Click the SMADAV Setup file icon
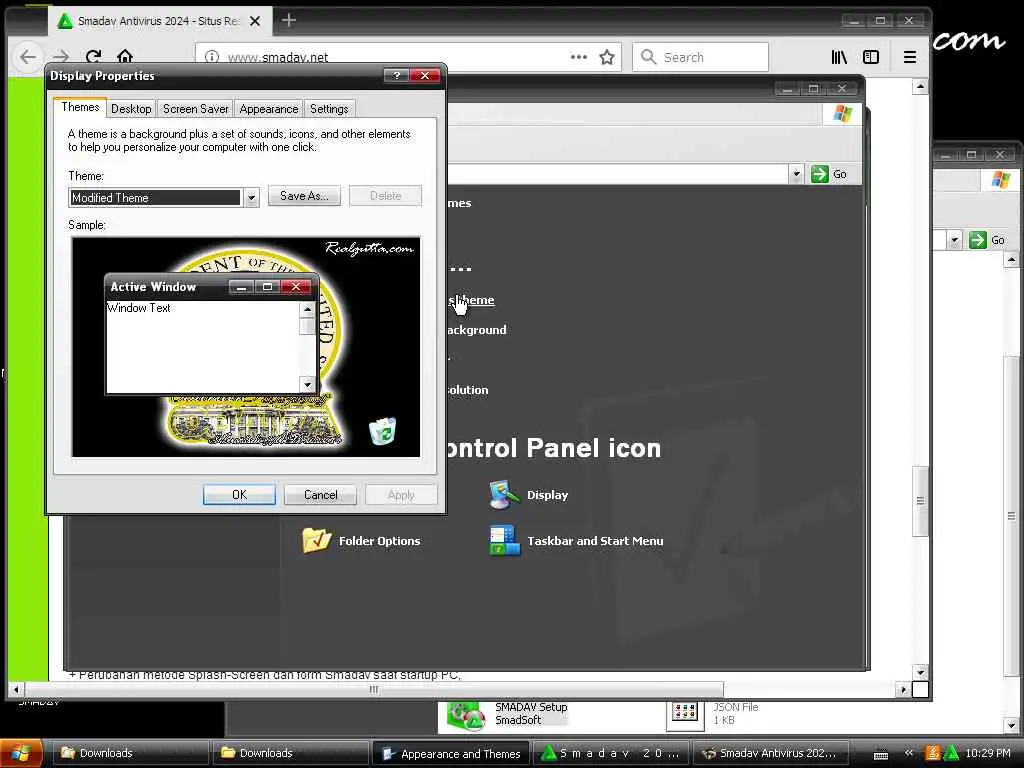Image resolution: width=1024 pixels, height=768 pixels. click(465, 715)
